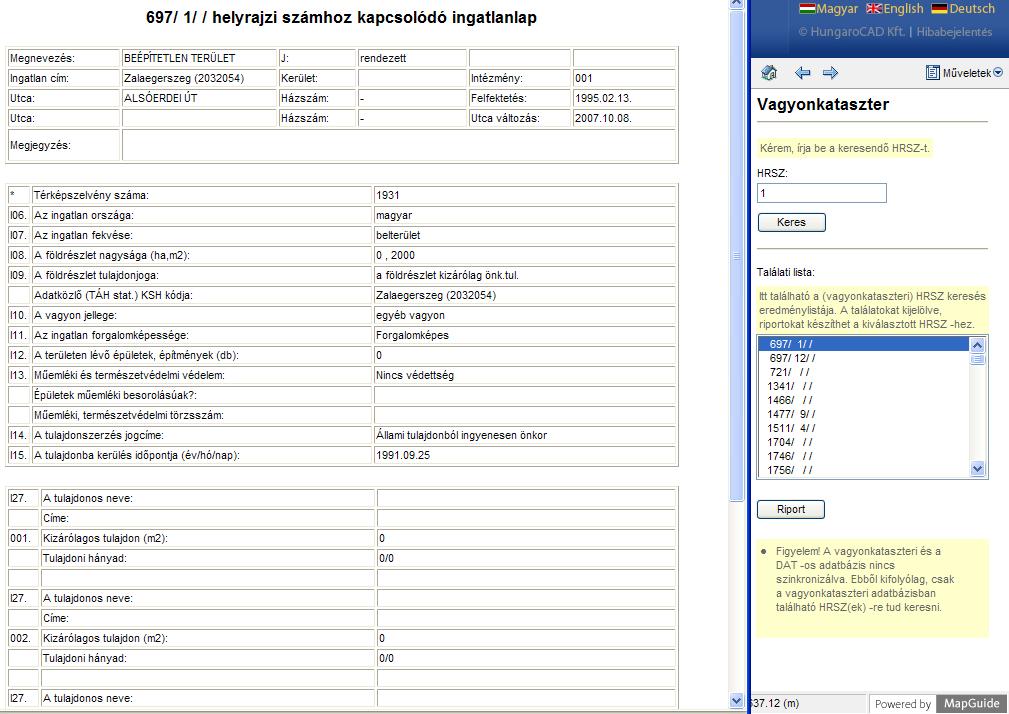Click the main page vertical scrollbar thumb
Viewport: 1009px width, 714px height.
point(737,255)
